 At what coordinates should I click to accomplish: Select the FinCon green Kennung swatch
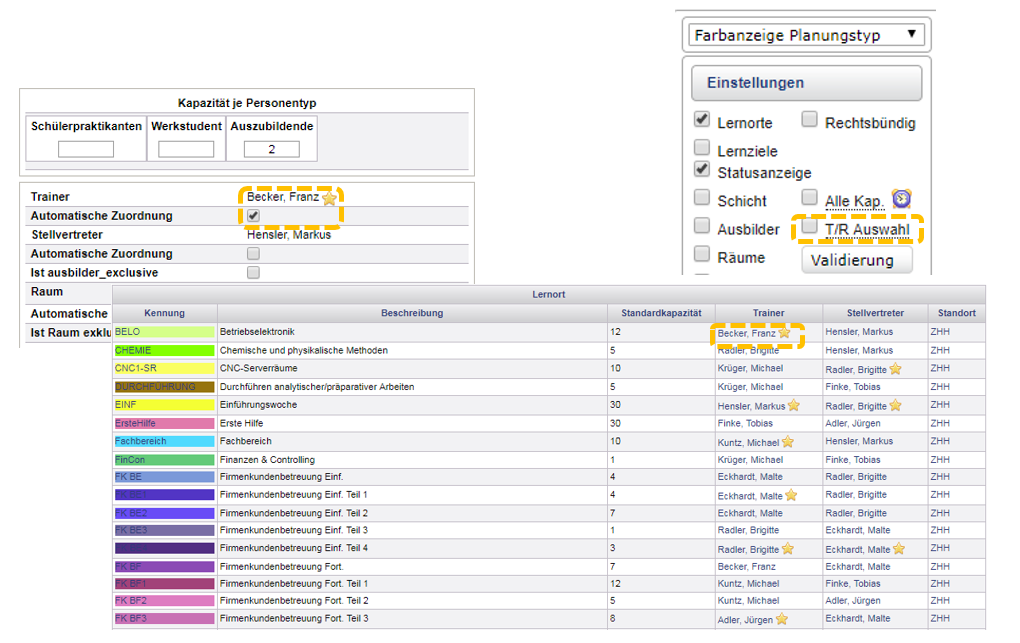[164, 459]
